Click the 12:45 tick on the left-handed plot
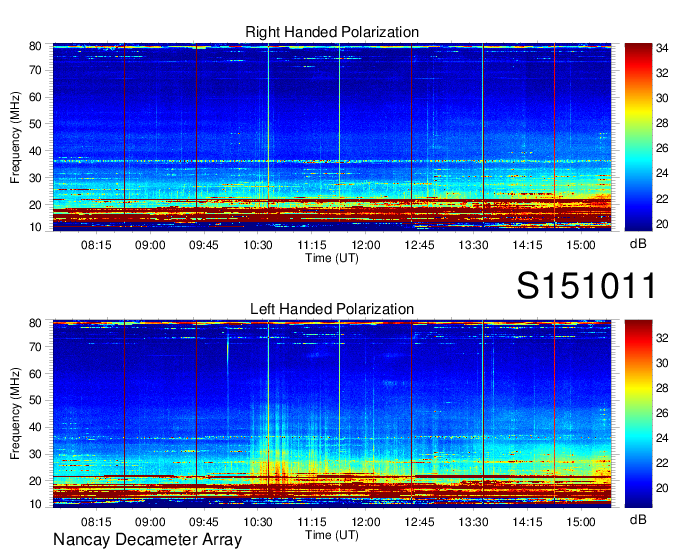Viewport: 680px width, 552px height. (419, 522)
